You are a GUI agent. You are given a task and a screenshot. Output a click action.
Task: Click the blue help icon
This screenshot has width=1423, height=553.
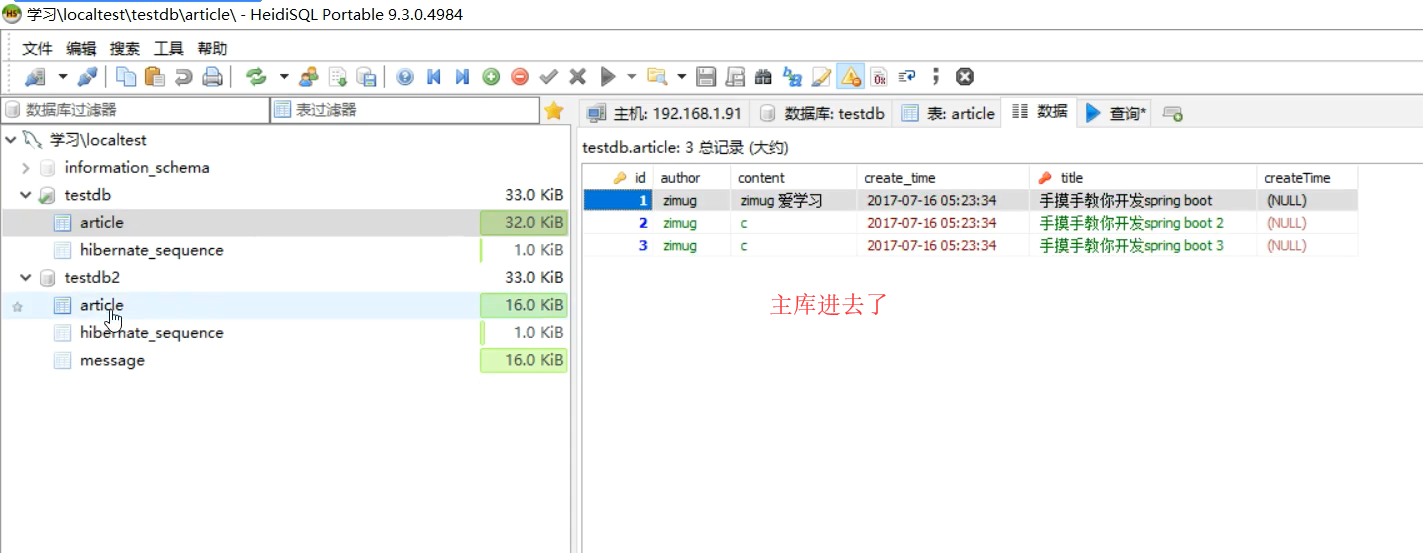pos(405,76)
